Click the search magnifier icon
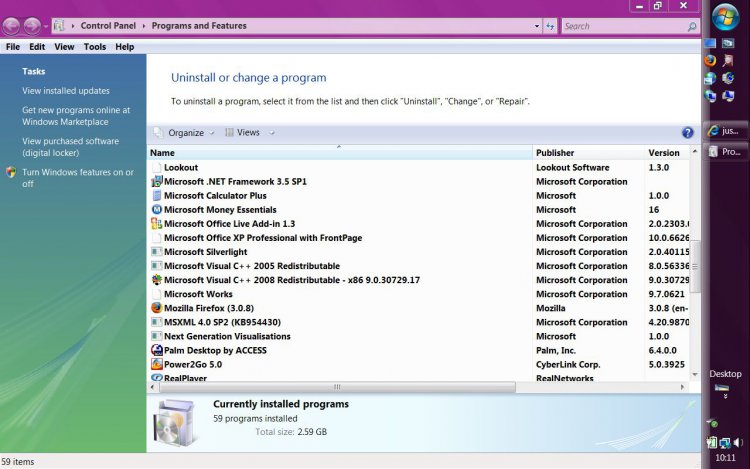This screenshot has width=750, height=469. pos(692,26)
